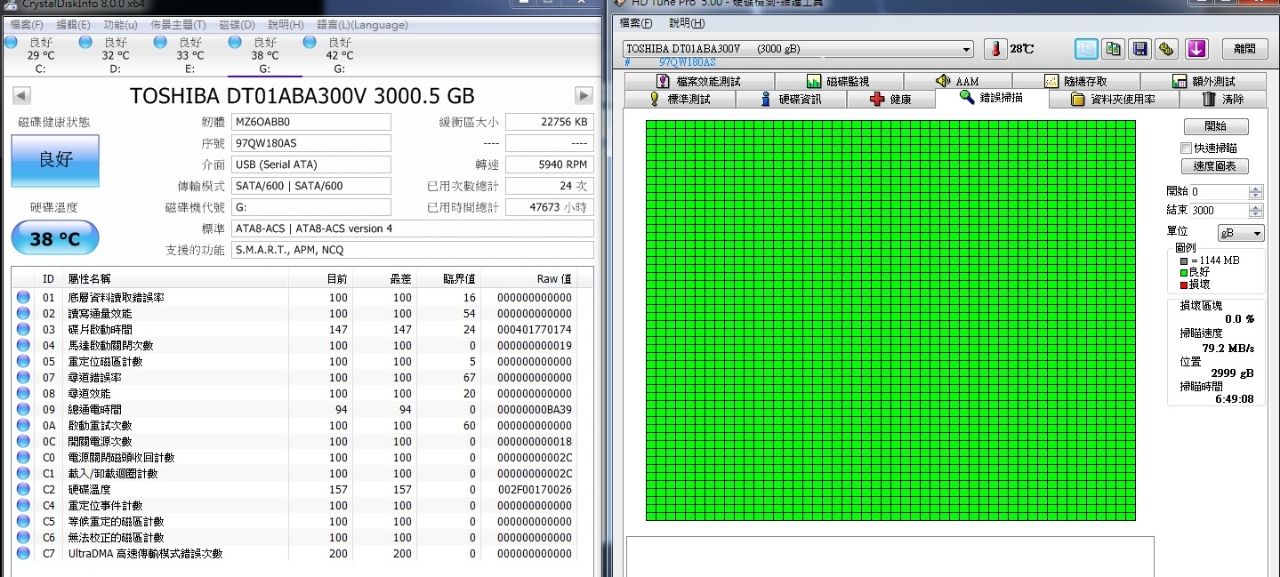Click the copy screenshot icon in HD Tune
This screenshot has width=1280, height=577.
click(x=1113, y=49)
